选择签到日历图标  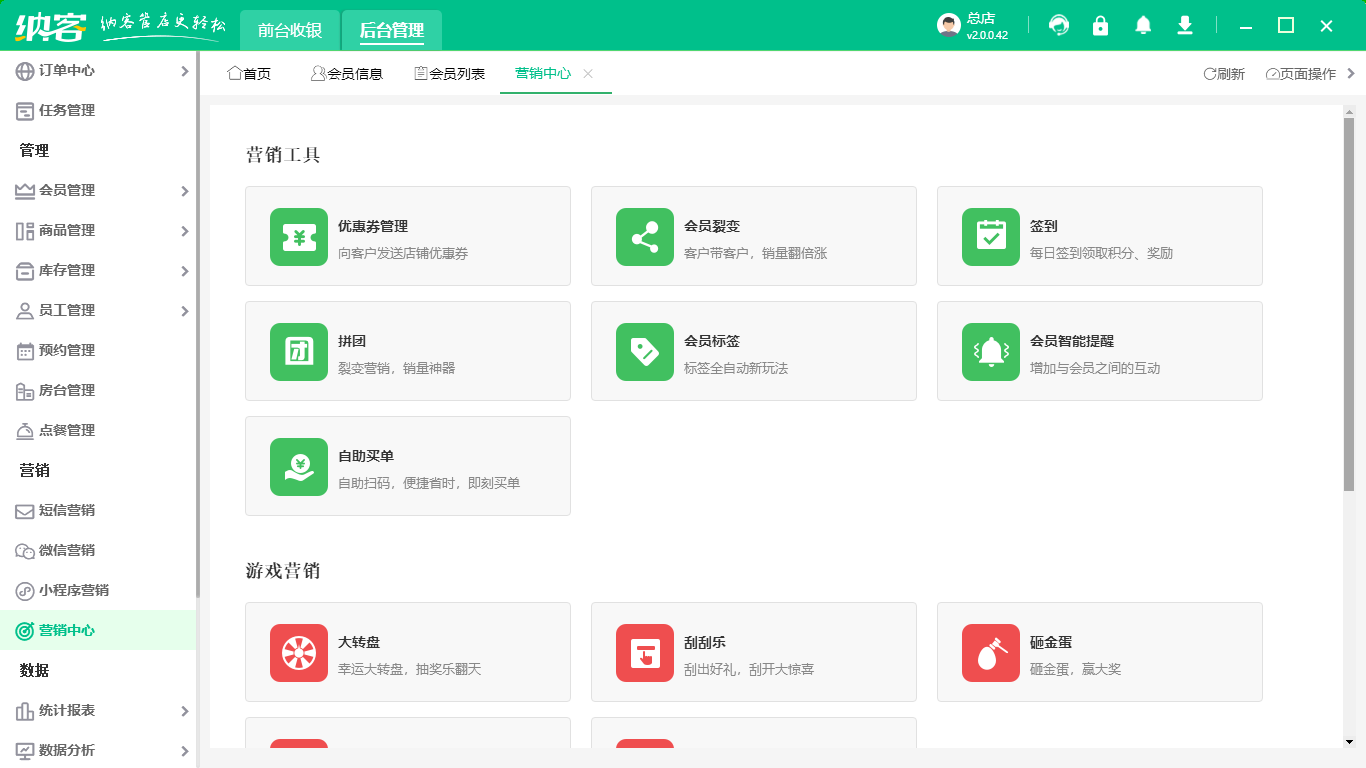click(990, 236)
